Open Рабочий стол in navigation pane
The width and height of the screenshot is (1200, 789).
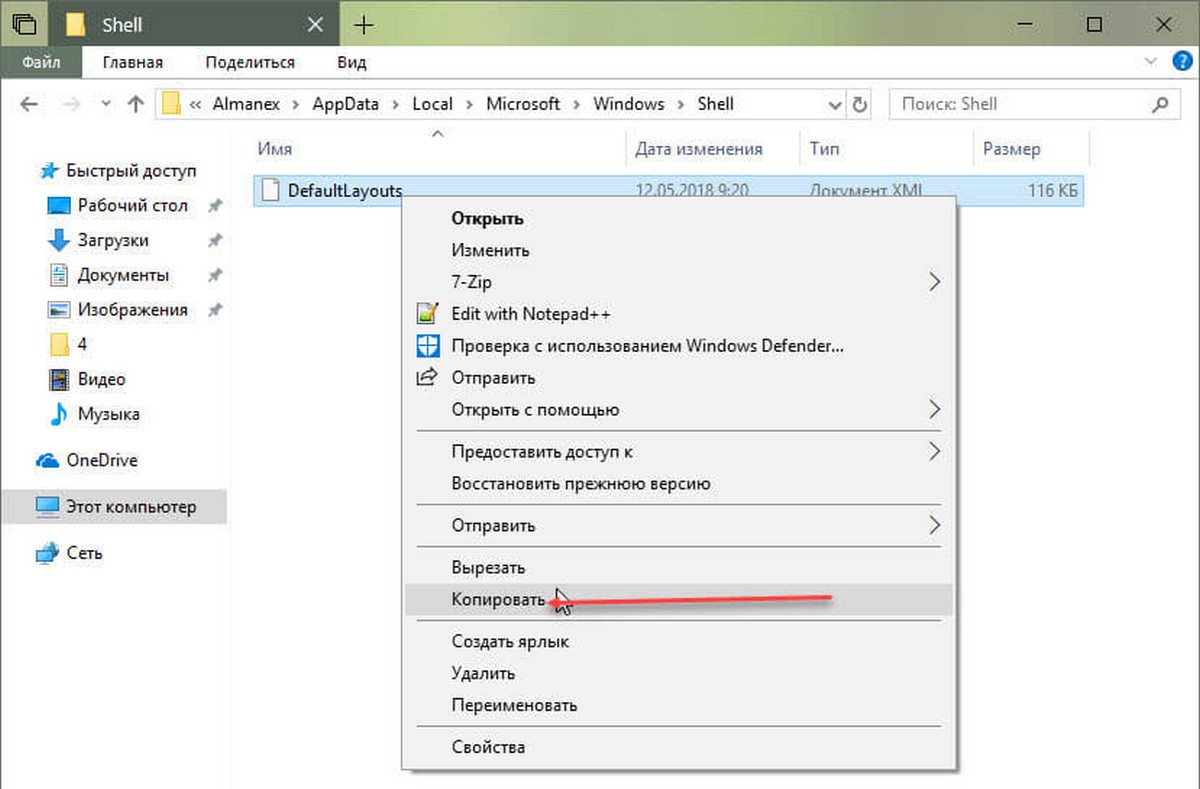click(132, 206)
